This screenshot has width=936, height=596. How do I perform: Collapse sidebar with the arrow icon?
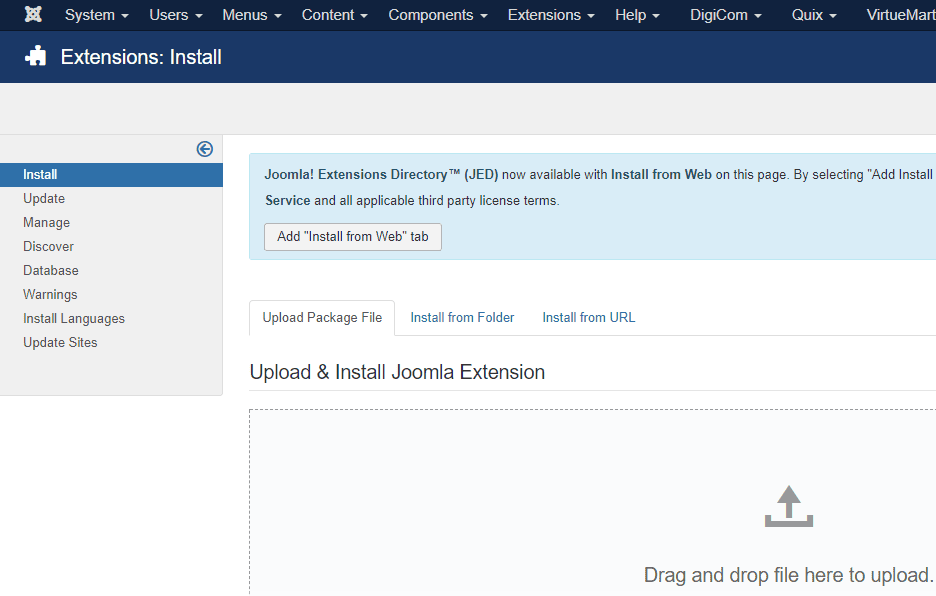[205, 149]
